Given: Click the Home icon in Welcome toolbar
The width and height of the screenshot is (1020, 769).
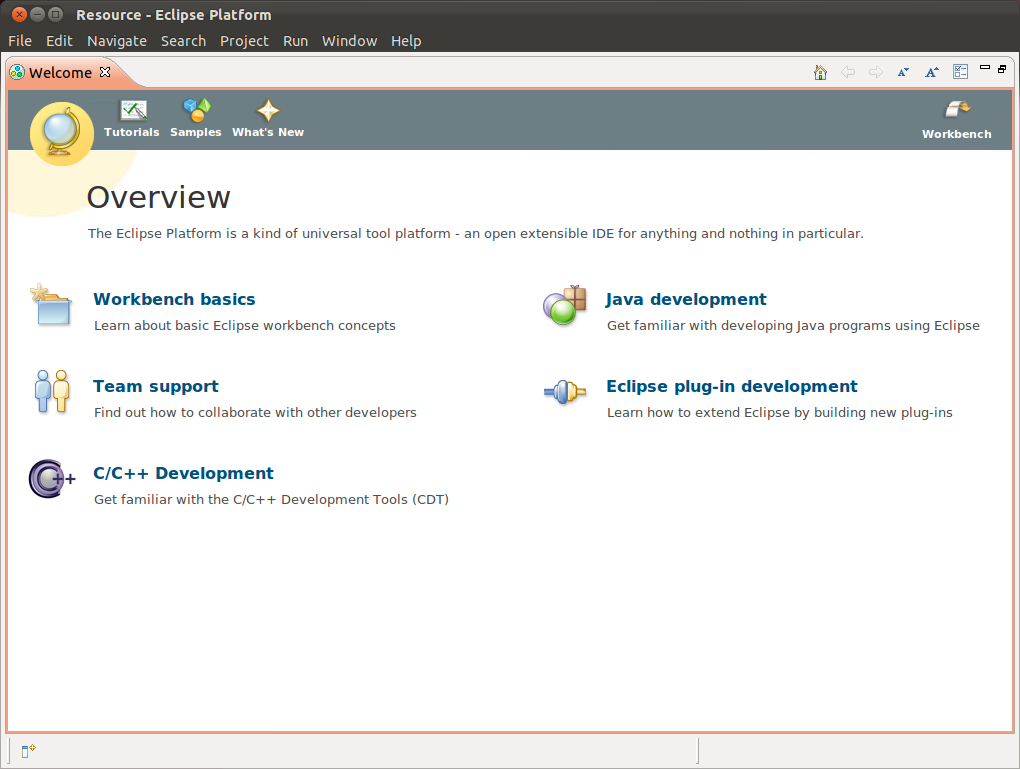Looking at the screenshot, I should click(x=820, y=72).
